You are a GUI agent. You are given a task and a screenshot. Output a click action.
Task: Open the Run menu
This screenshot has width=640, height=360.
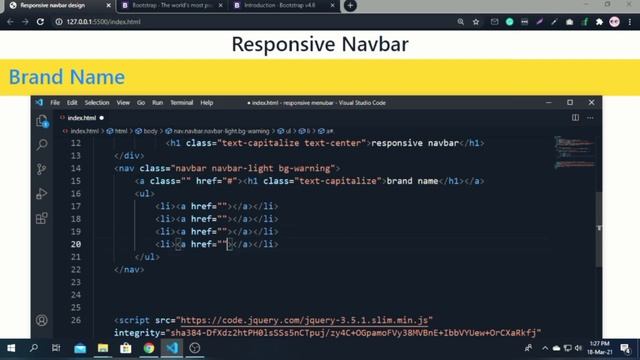158,102
